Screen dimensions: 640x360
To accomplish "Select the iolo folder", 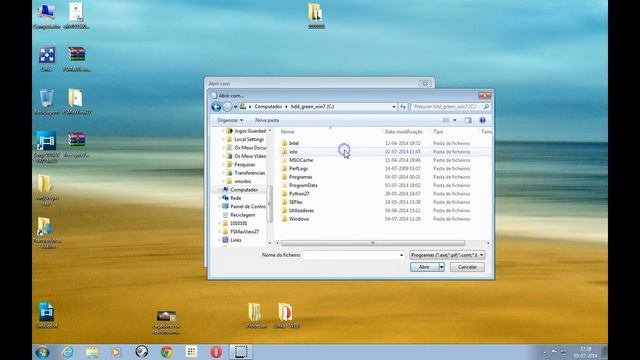I will point(293,152).
